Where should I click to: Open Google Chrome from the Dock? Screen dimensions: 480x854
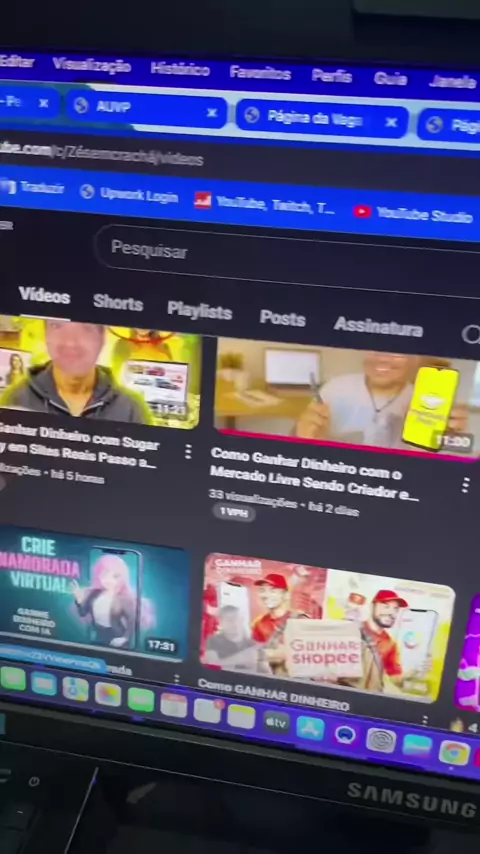click(454, 752)
